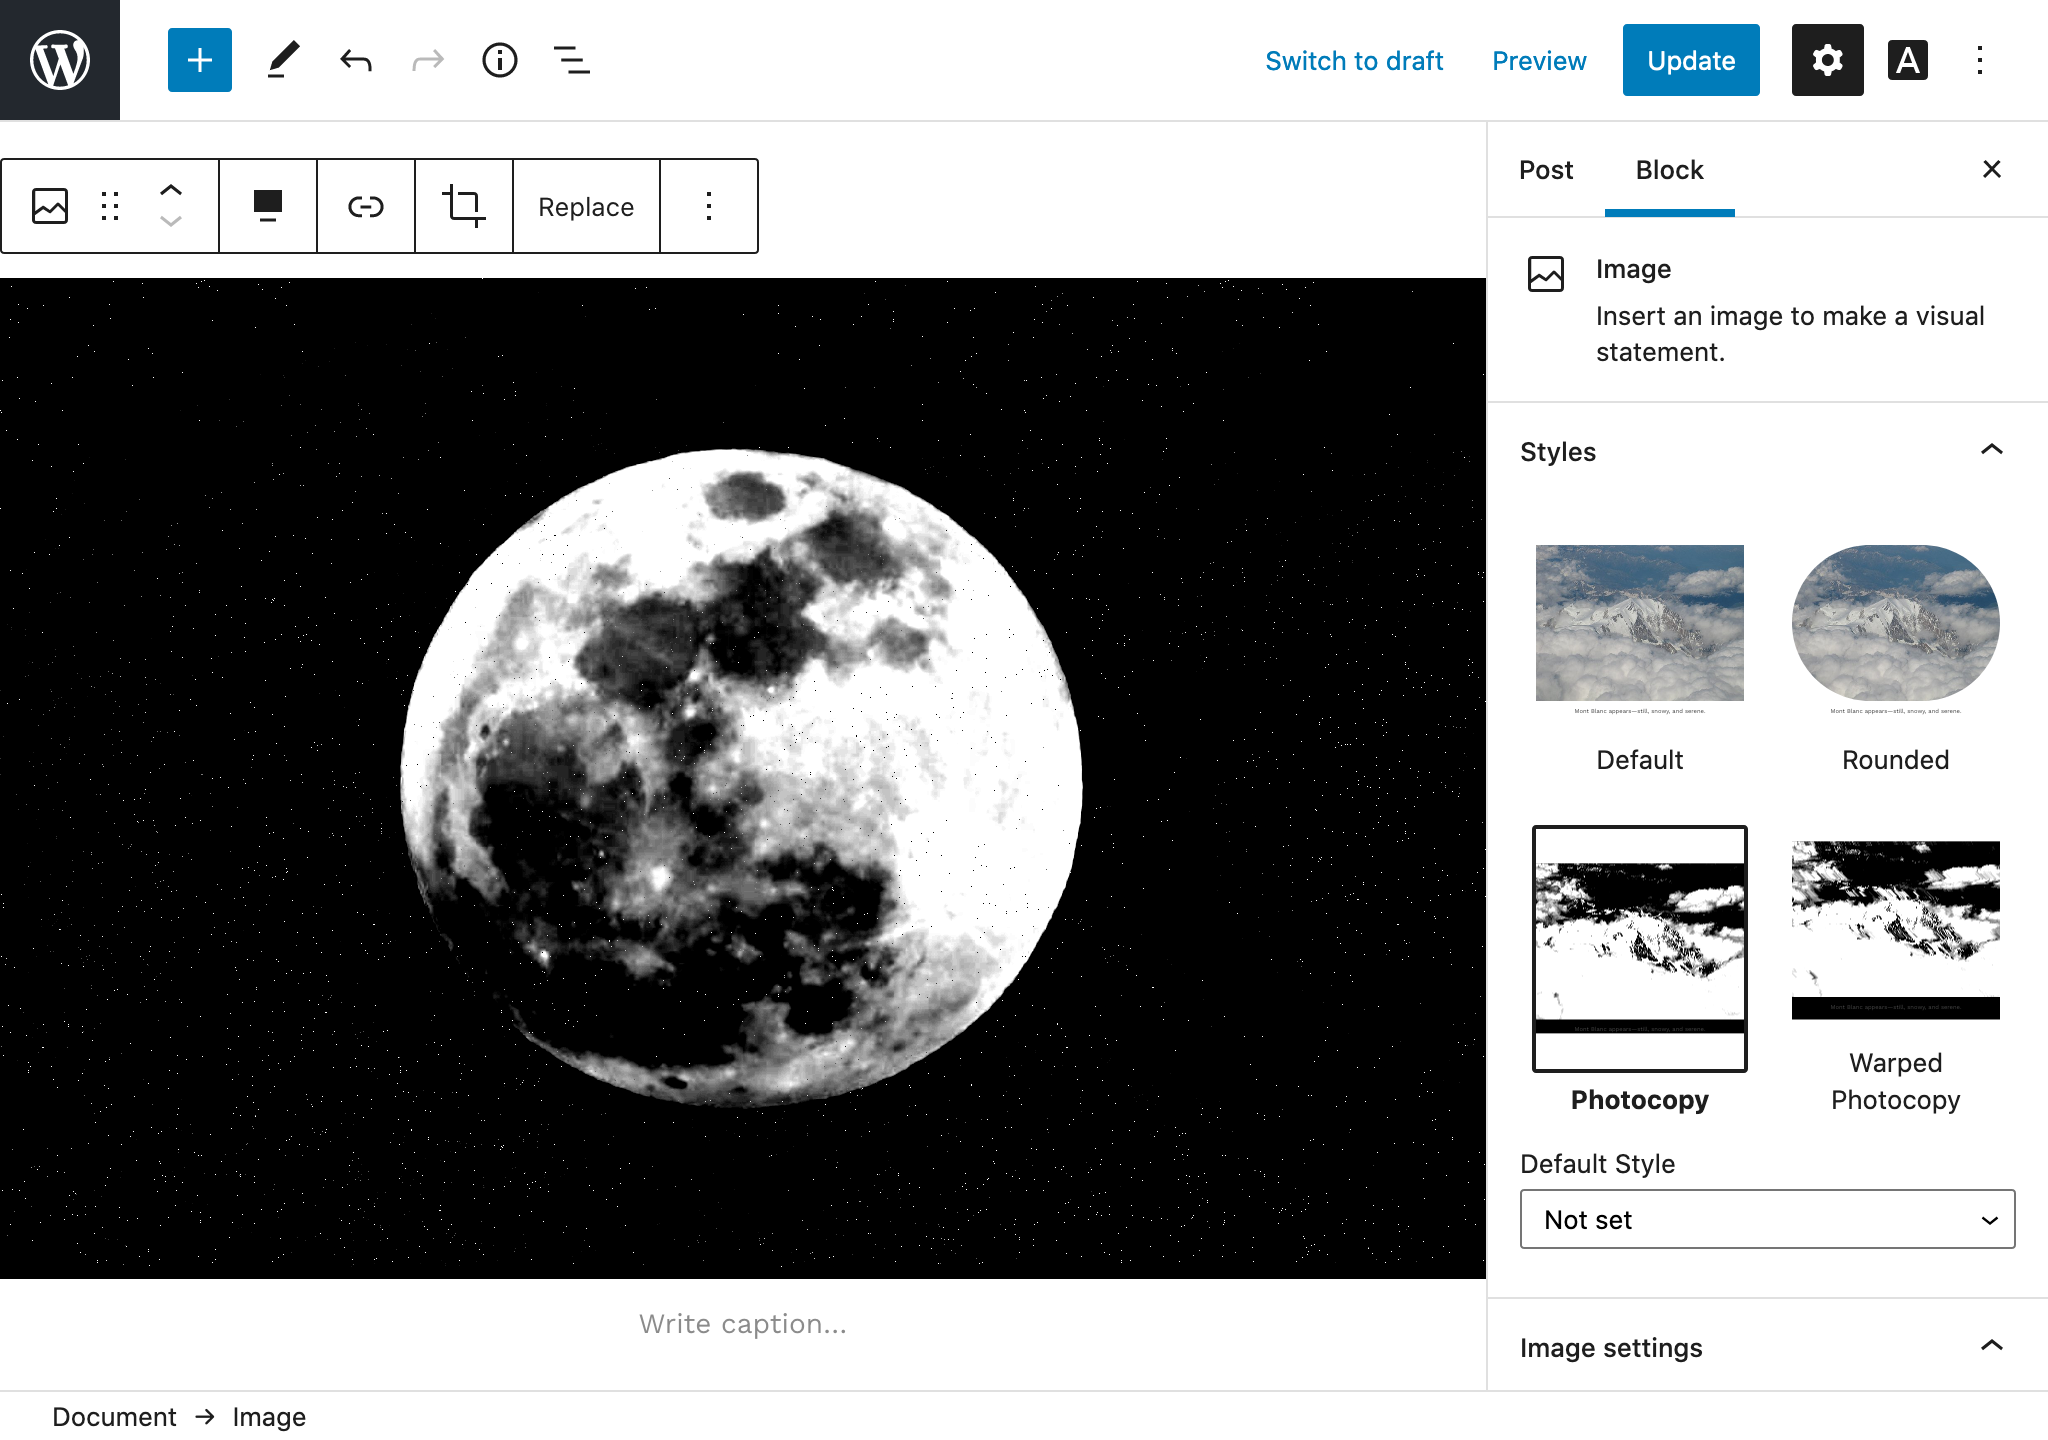Click the Update button
The width and height of the screenshot is (2048, 1440).
1691,60
